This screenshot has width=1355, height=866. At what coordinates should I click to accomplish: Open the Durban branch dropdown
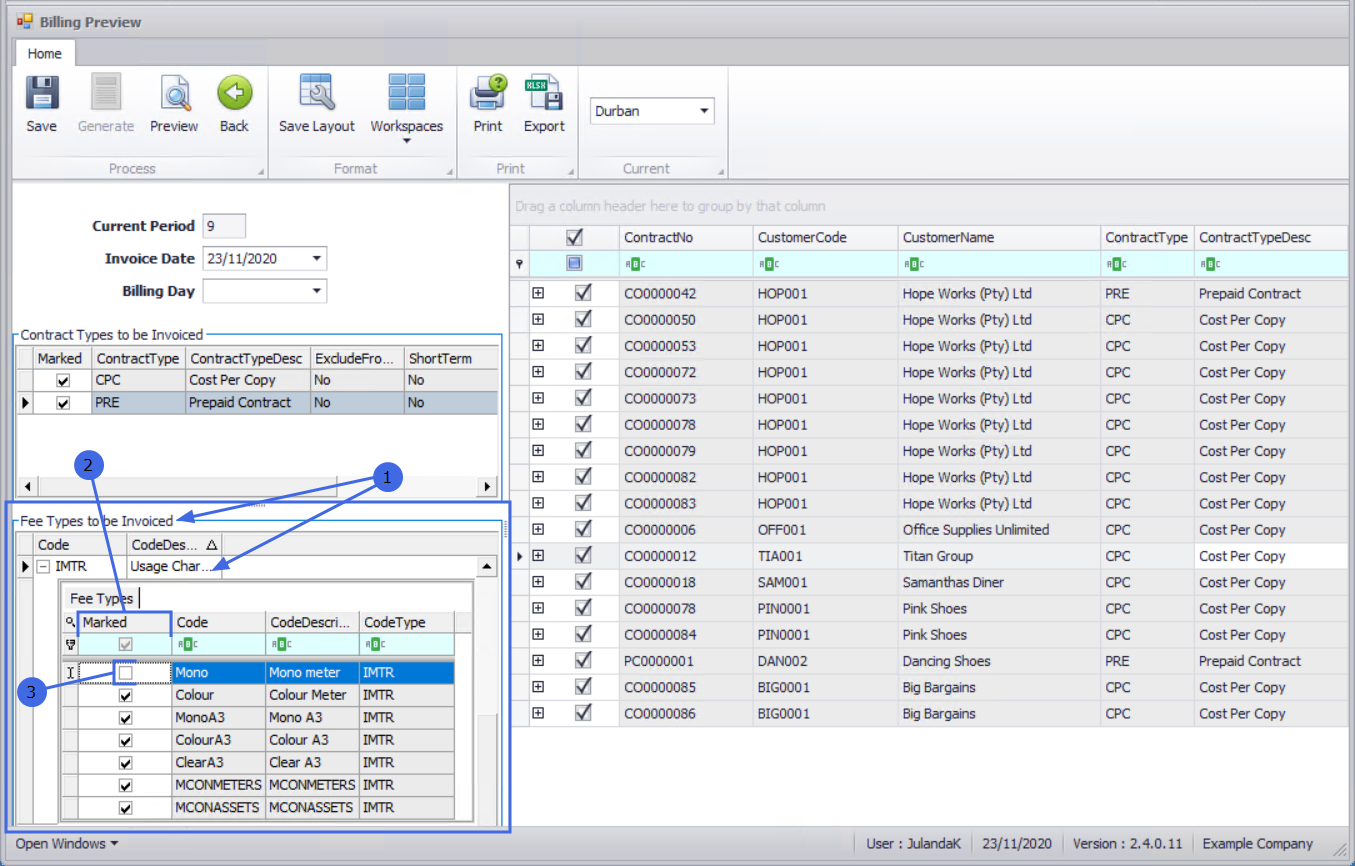704,111
